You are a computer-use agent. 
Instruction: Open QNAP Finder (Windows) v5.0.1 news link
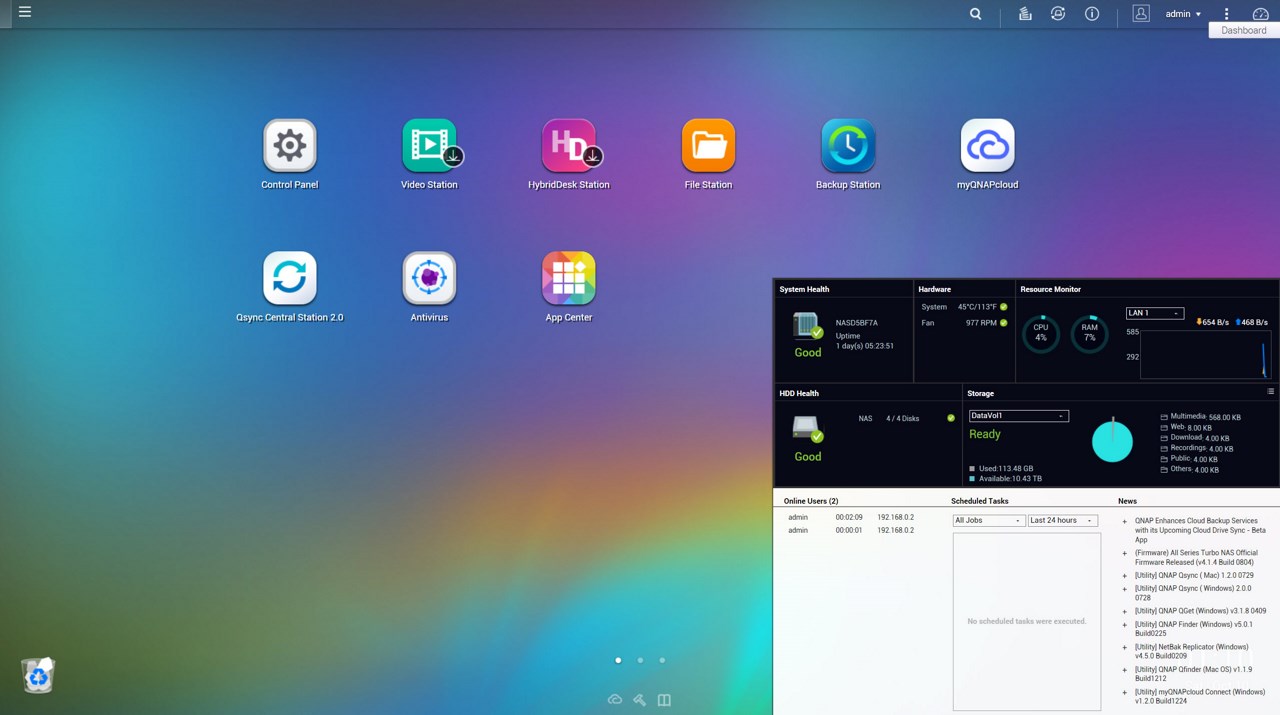click(1193, 629)
